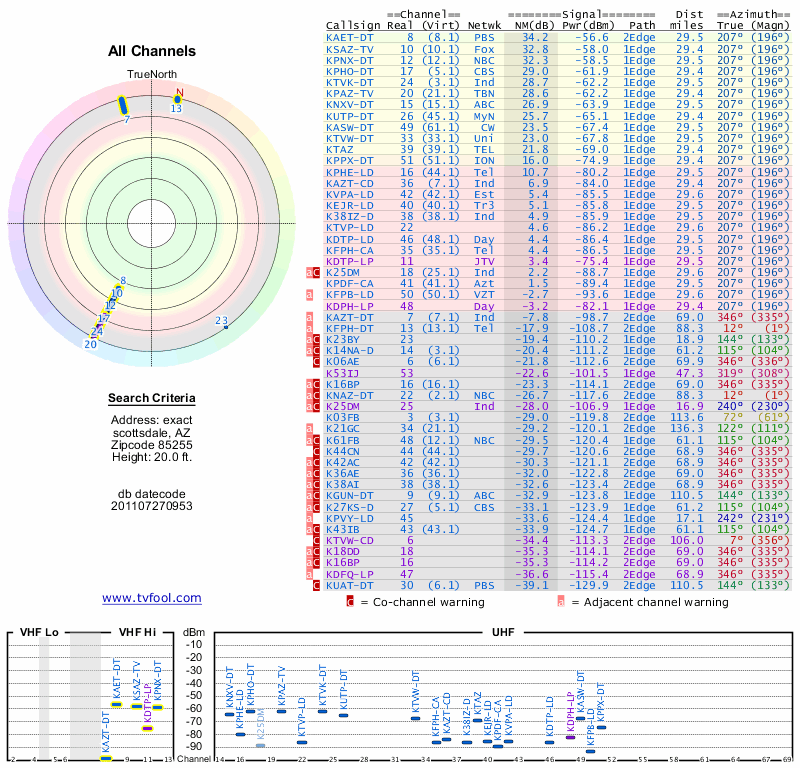
Task: Click the KUTP-DT callsign in the table
Action: click(x=349, y=116)
